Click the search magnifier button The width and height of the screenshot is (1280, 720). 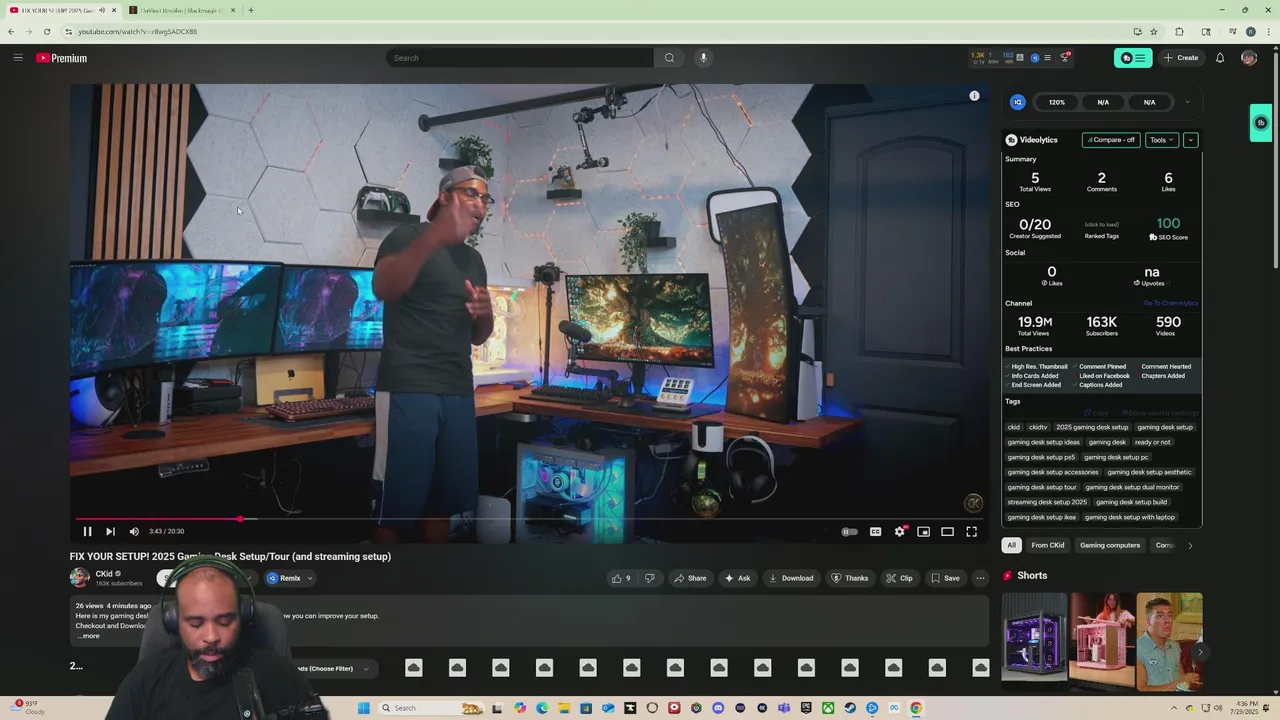pyautogui.click(x=670, y=58)
